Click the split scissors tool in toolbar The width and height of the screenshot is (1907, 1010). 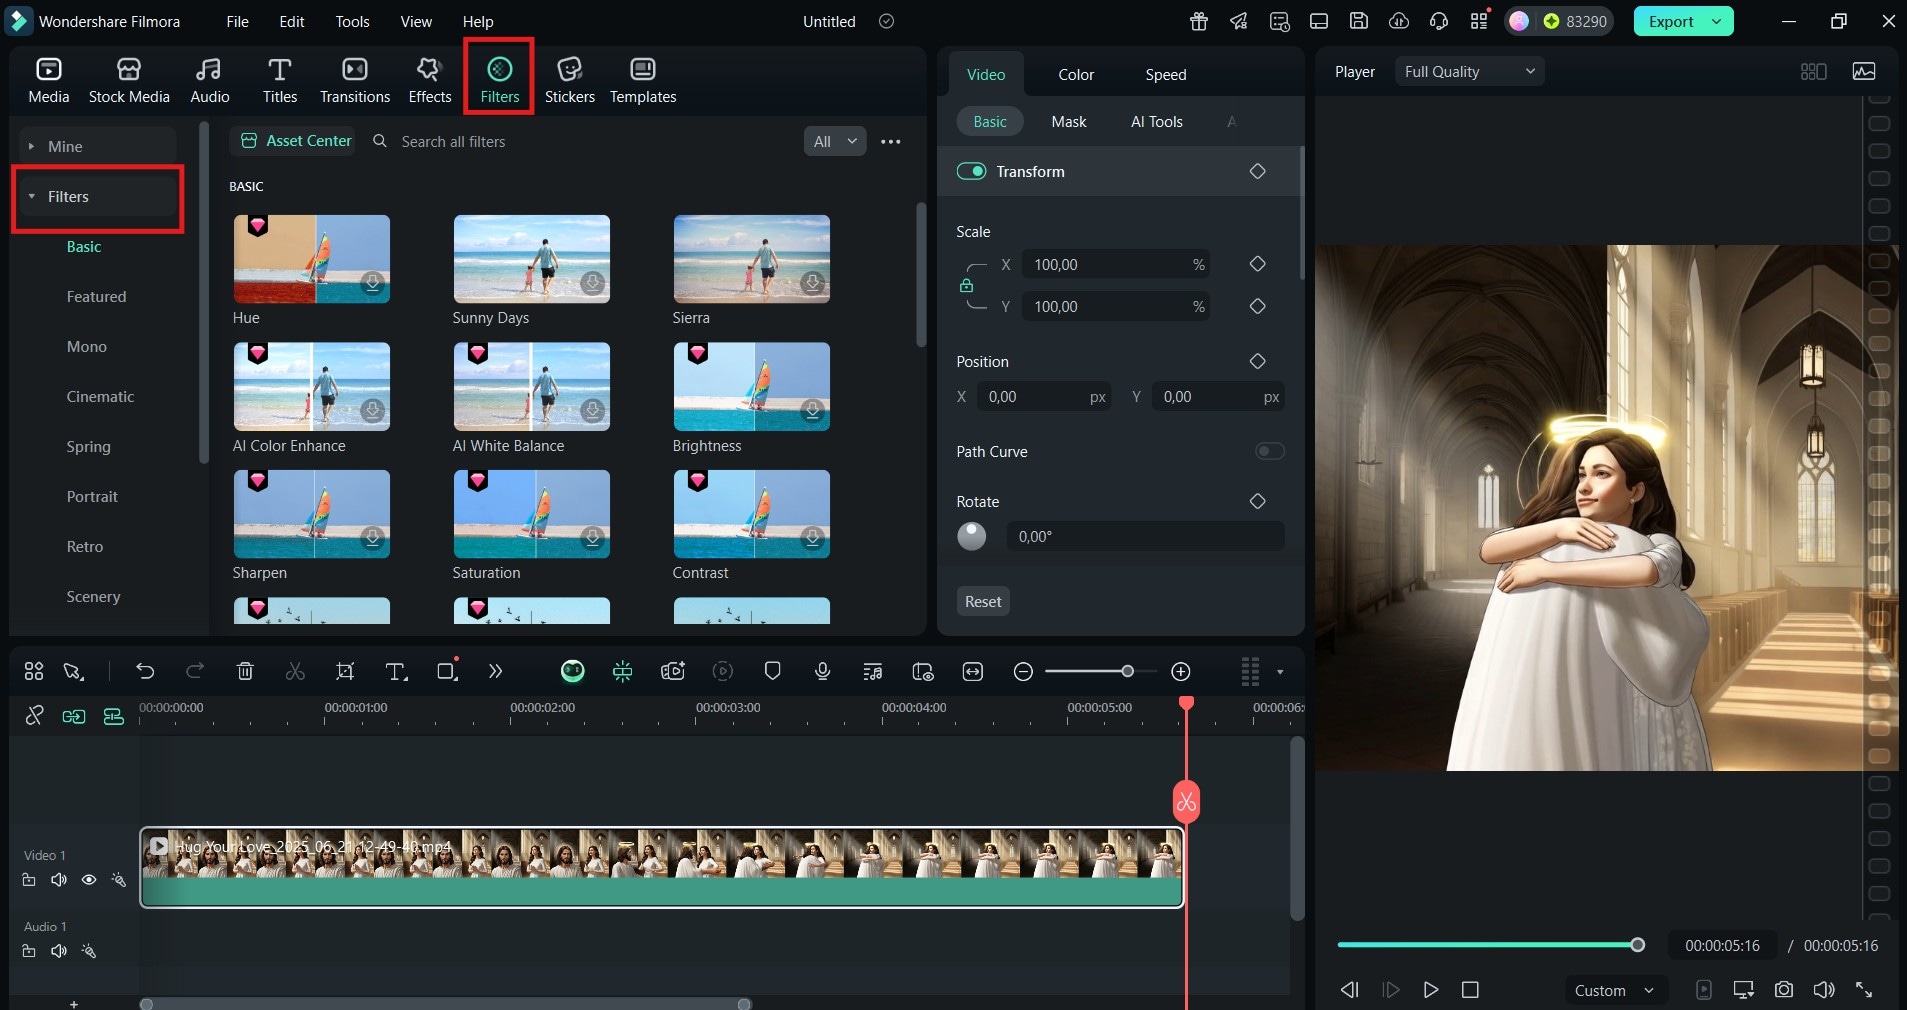point(295,671)
